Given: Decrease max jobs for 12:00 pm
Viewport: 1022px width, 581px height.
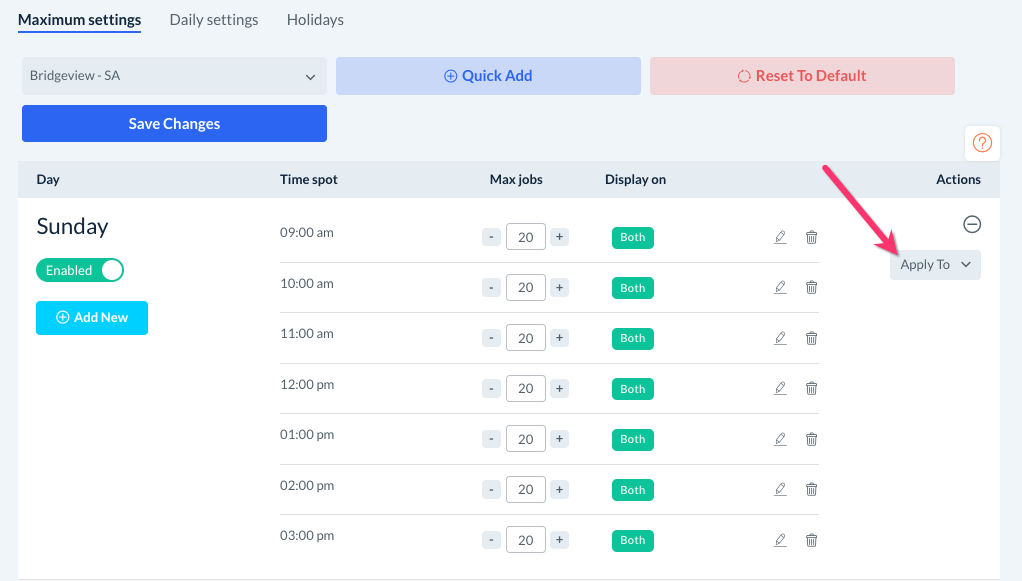Looking at the screenshot, I should (491, 389).
